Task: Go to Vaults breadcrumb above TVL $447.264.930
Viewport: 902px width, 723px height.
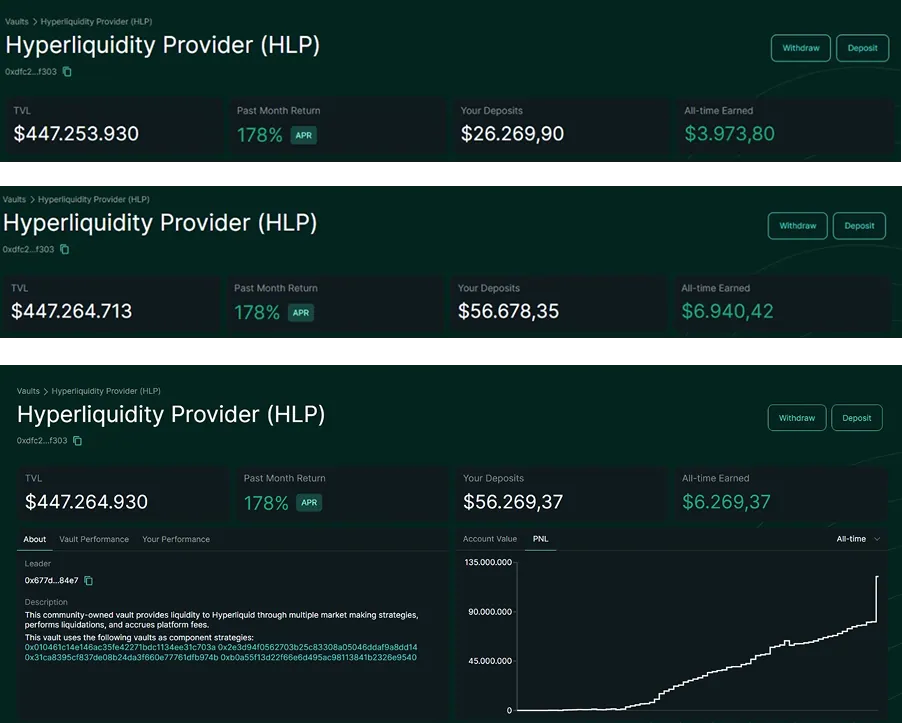Action: (x=28, y=391)
